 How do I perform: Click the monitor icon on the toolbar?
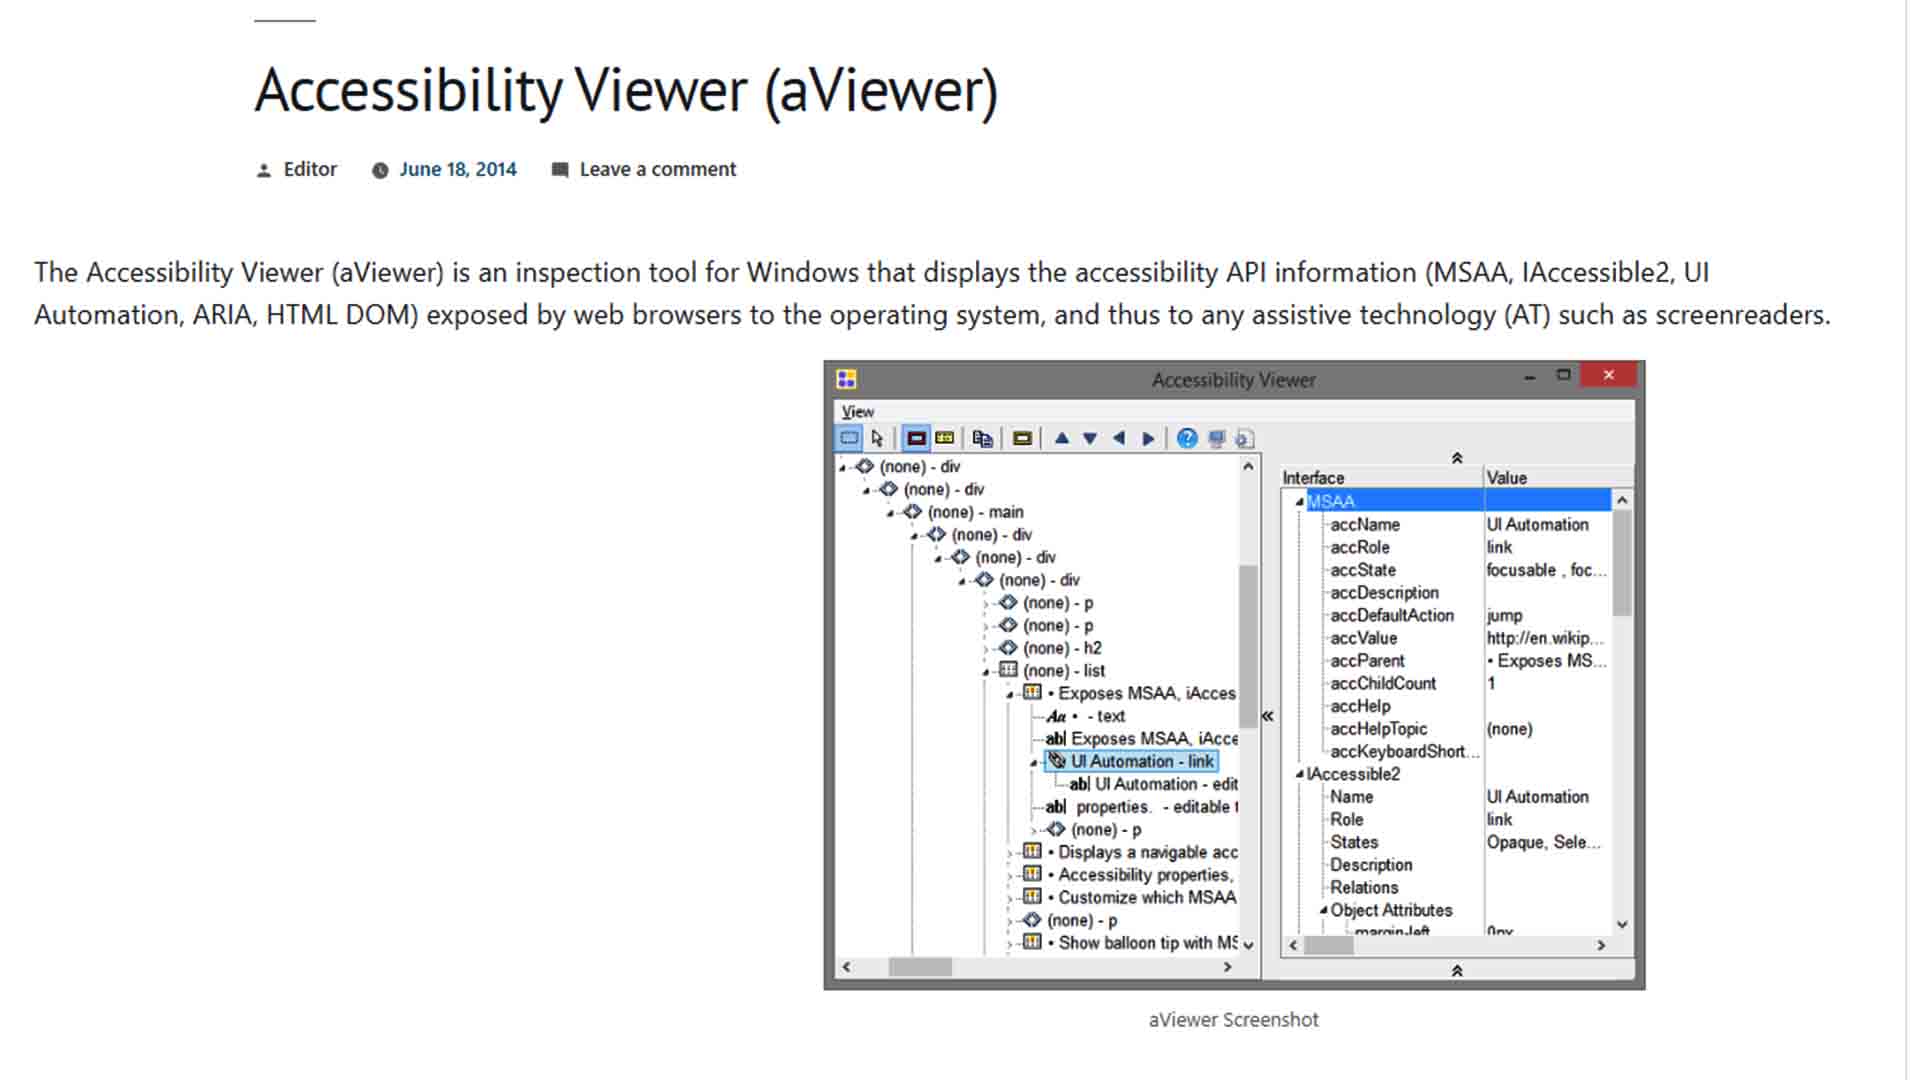[x=1216, y=438]
